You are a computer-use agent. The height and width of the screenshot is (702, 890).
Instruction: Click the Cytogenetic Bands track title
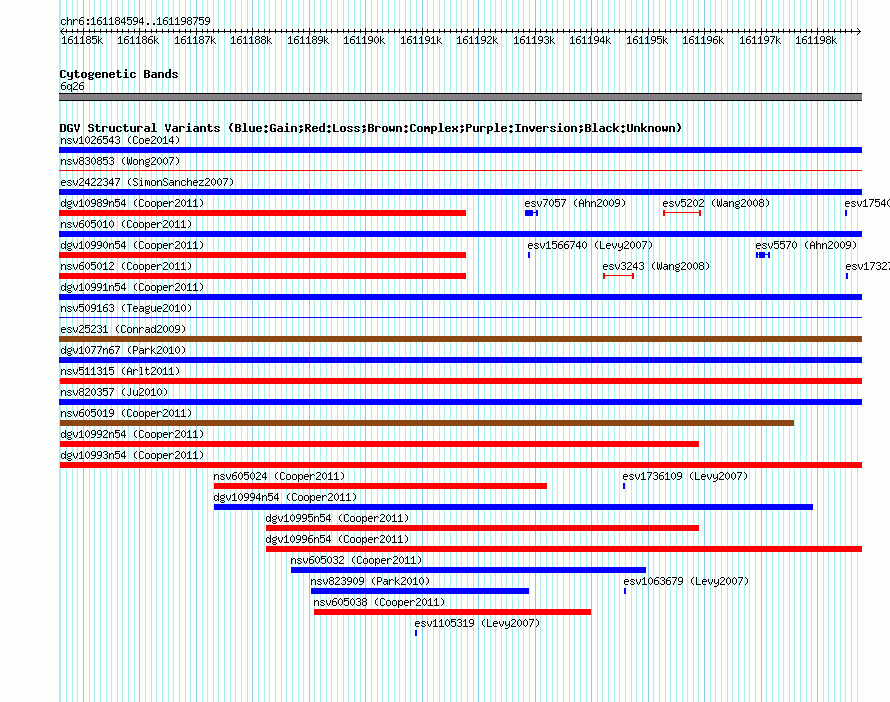coord(119,74)
